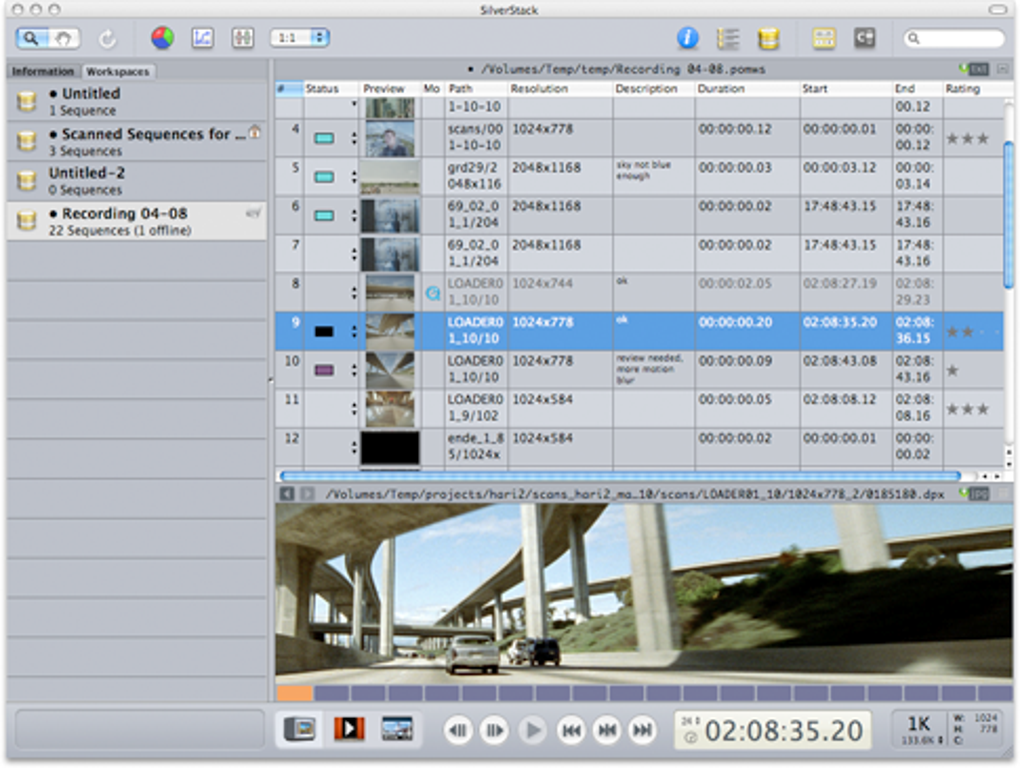Switch to the Information tab
The image size is (1020, 768).
43,71
